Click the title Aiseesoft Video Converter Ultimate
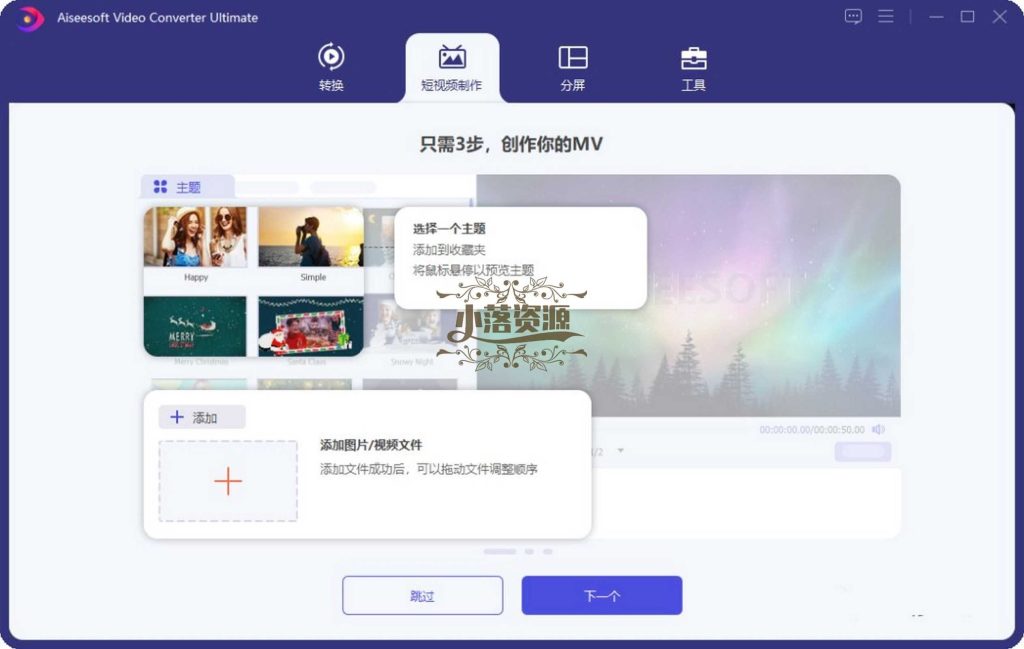Viewport: 1024px width, 649px height. tap(157, 18)
